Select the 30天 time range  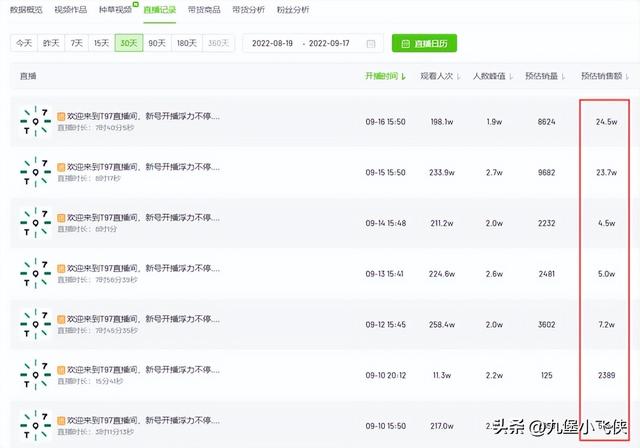(x=128, y=43)
